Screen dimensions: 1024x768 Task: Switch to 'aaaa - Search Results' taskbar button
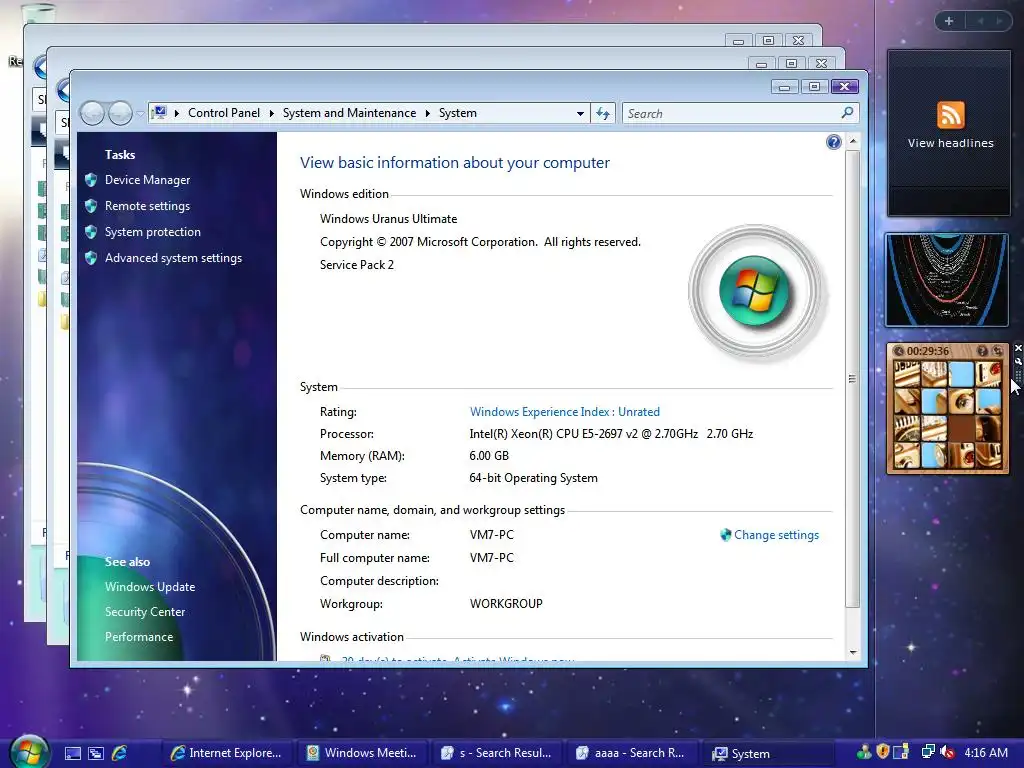click(x=633, y=753)
